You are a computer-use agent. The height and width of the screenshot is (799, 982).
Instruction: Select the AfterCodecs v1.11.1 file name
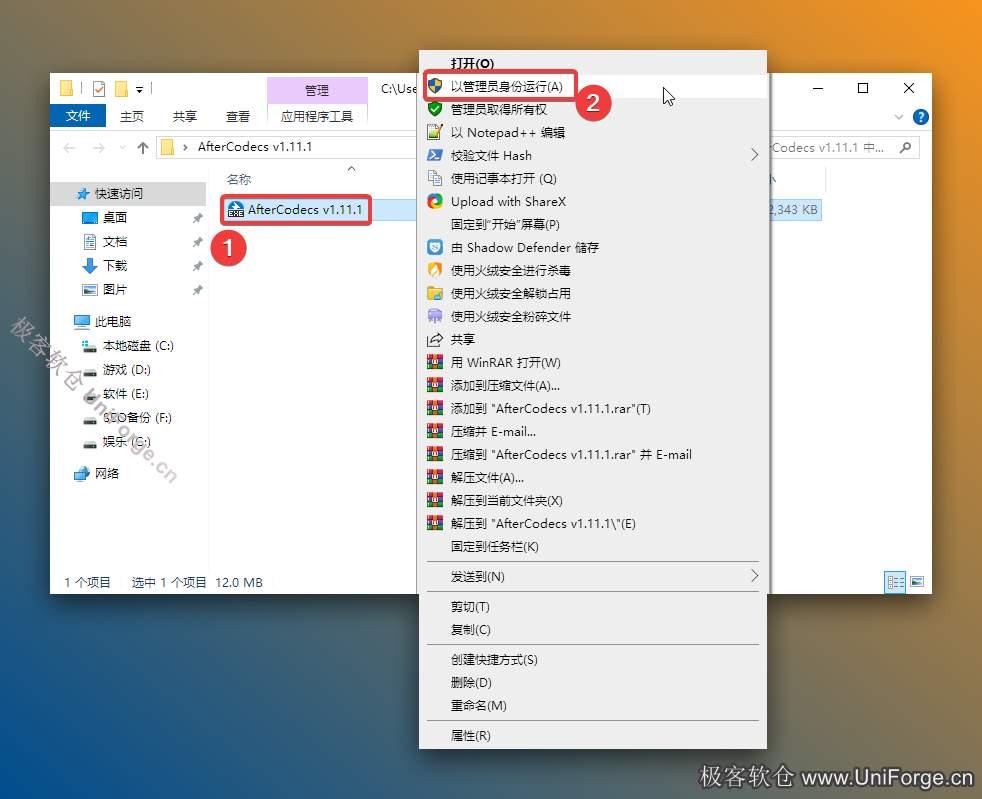pos(304,209)
